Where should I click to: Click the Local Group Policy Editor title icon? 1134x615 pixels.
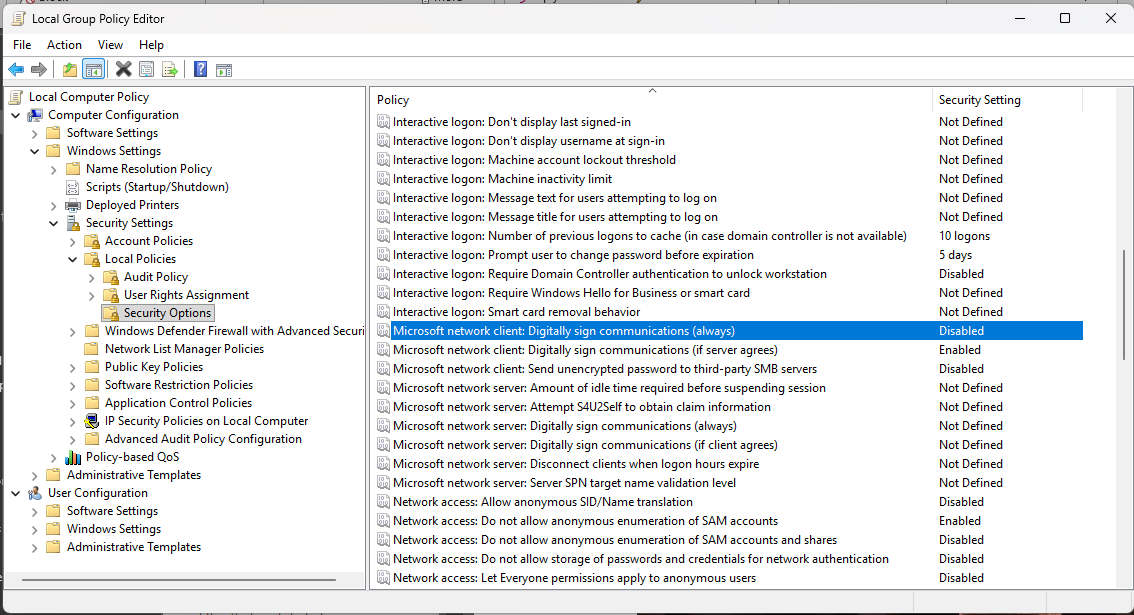click(x=18, y=19)
